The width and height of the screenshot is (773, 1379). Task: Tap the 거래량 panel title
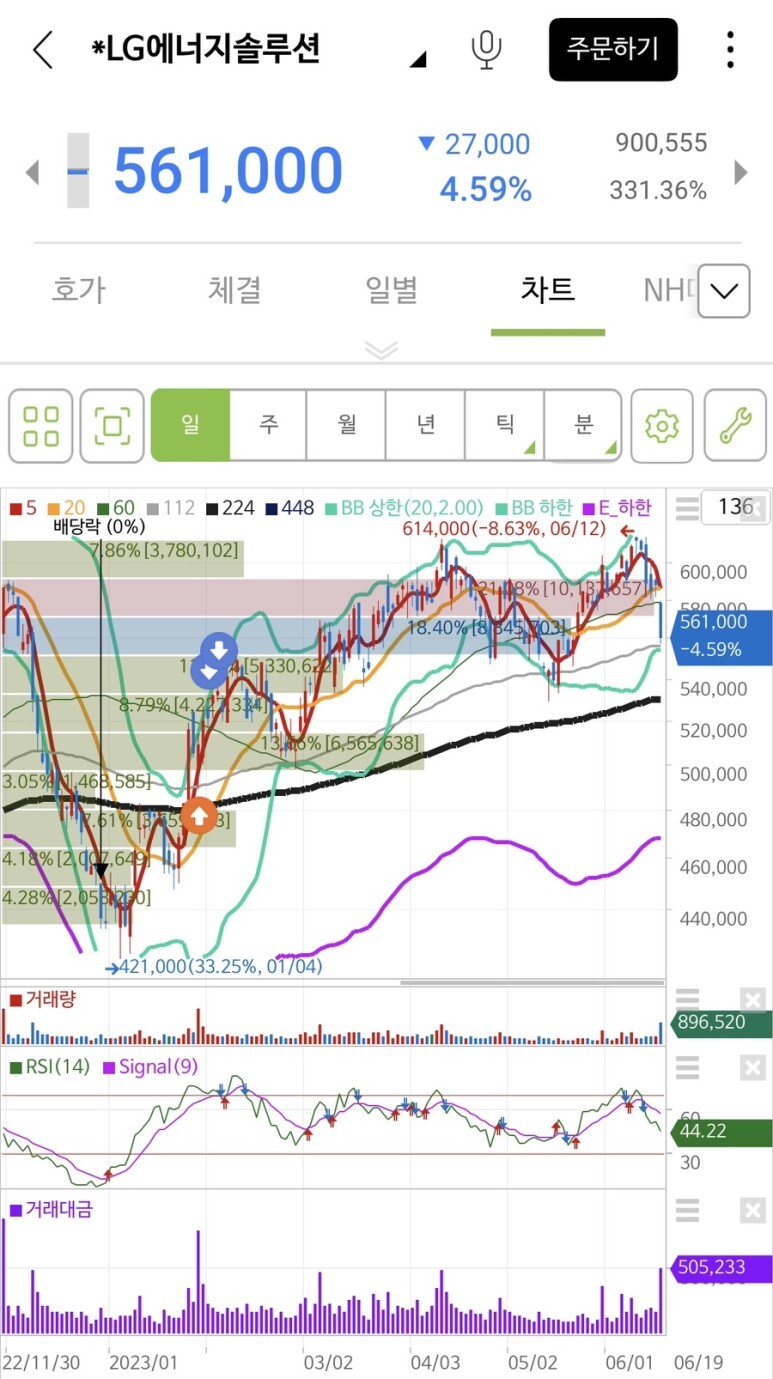click(43, 999)
